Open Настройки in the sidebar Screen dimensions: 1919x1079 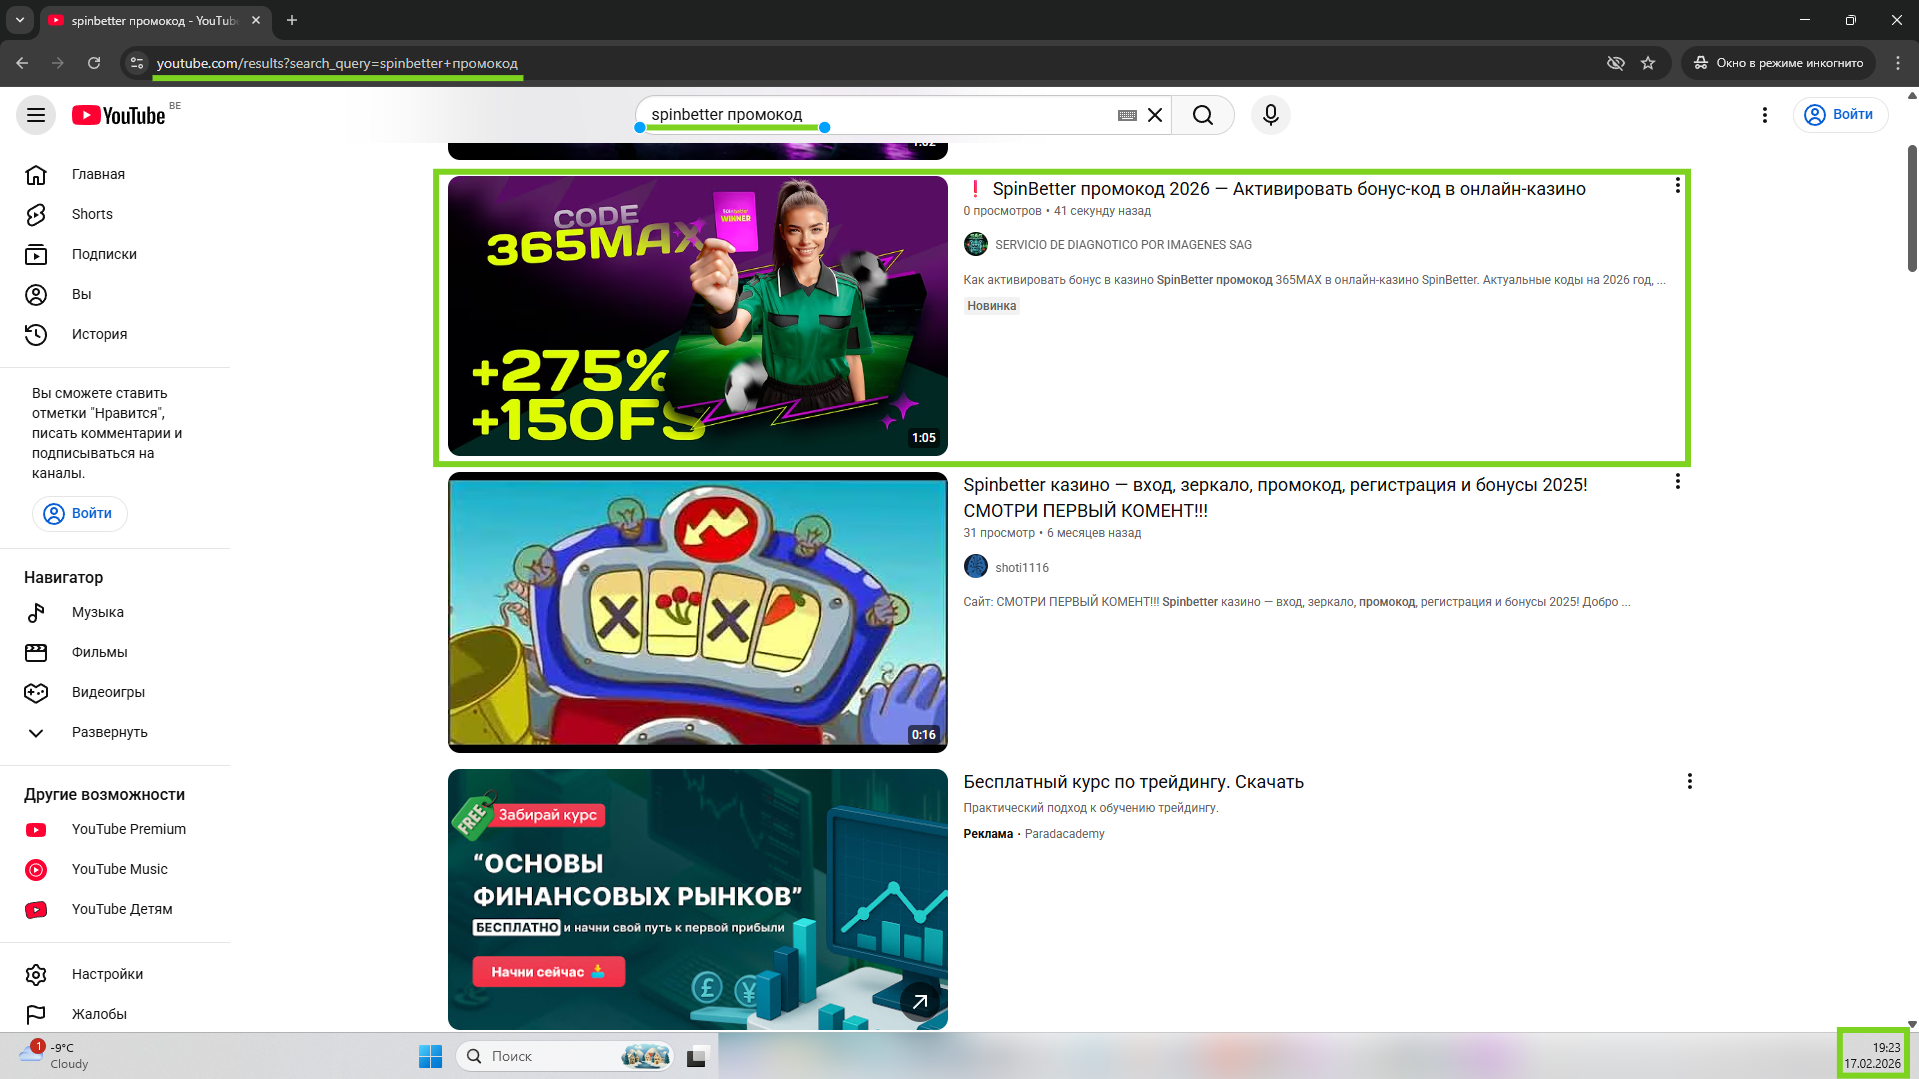115,974
